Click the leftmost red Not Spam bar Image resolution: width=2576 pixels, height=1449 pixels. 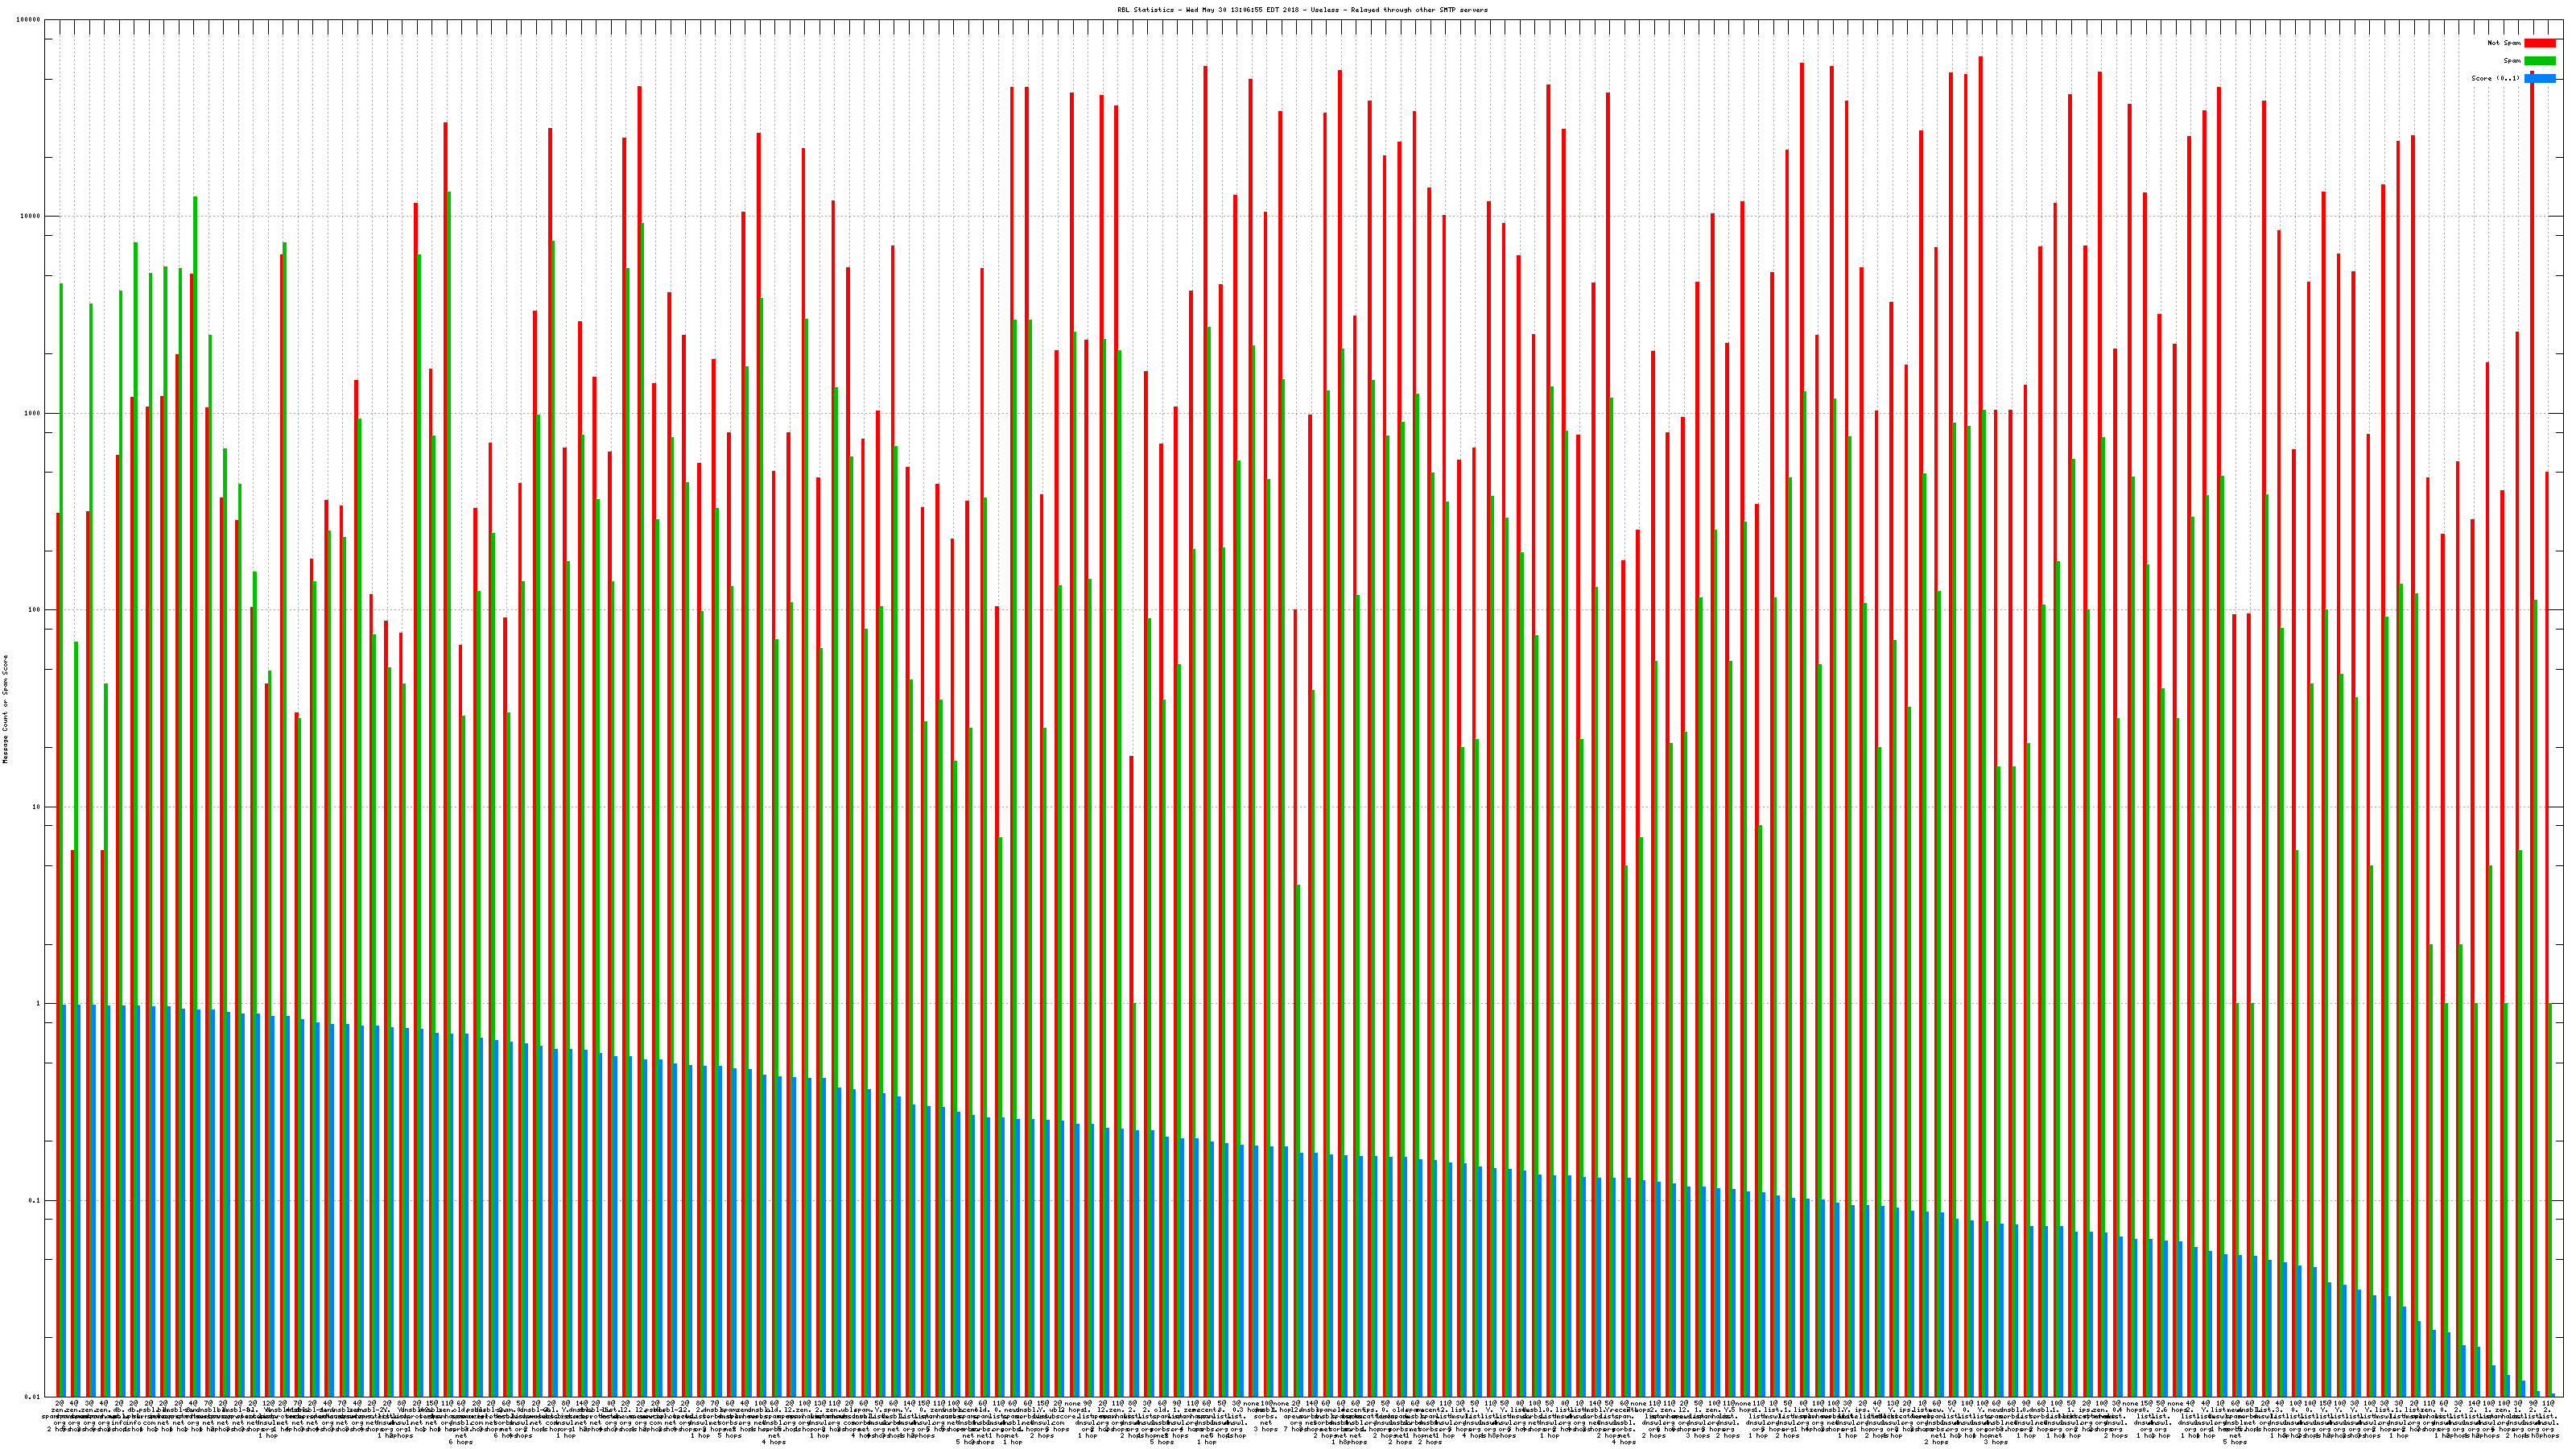58,950
